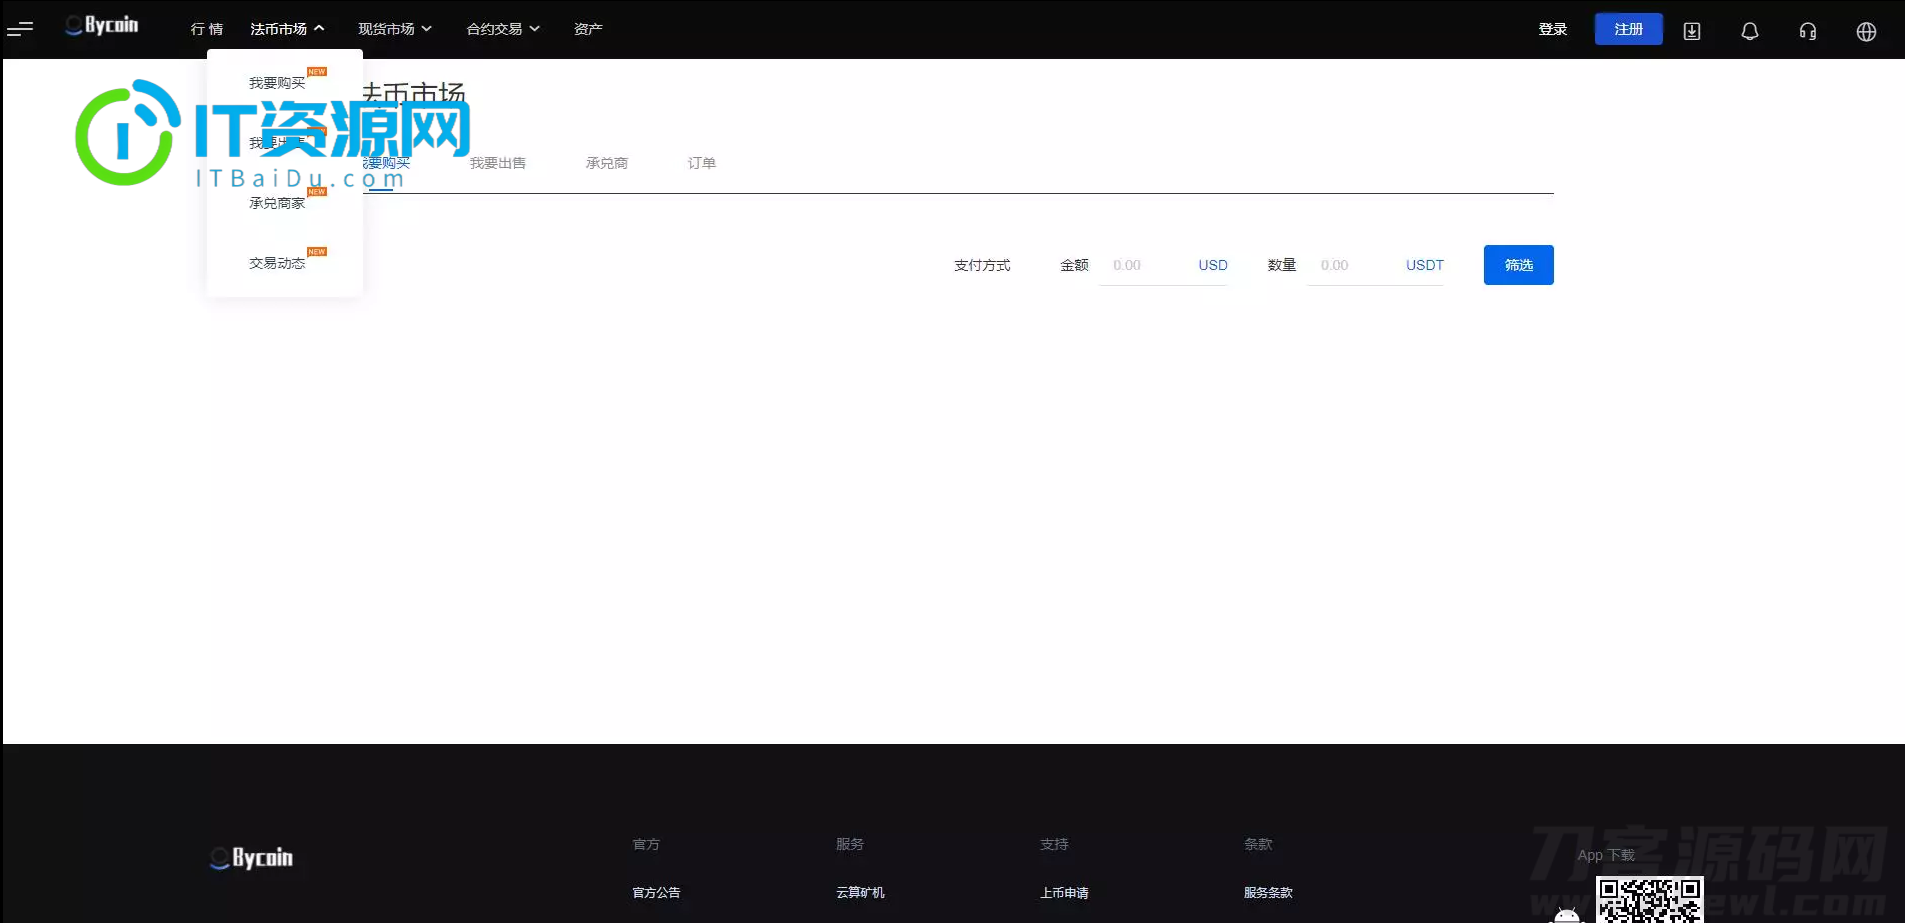Click the Bycoin logo in header
This screenshot has width=1905, height=923.
click(x=102, y=26)
